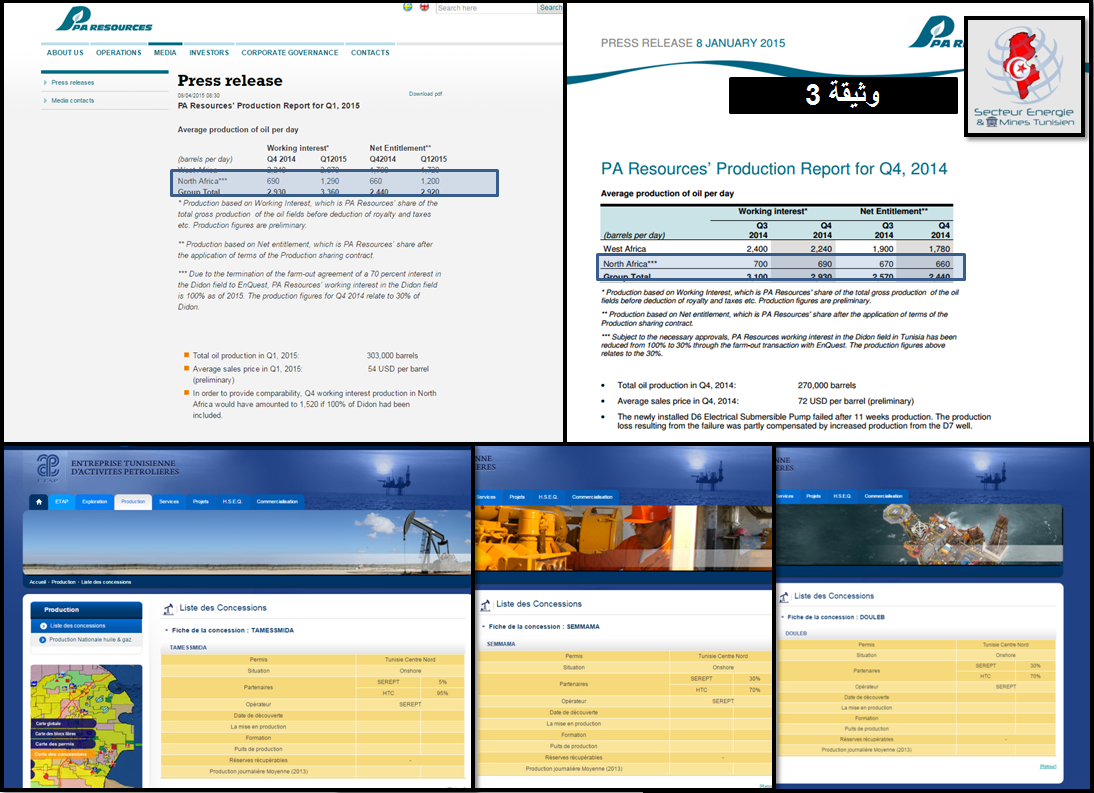Select the MEDIA menu item
1094x793 pixels.
[x=165, y=52]
